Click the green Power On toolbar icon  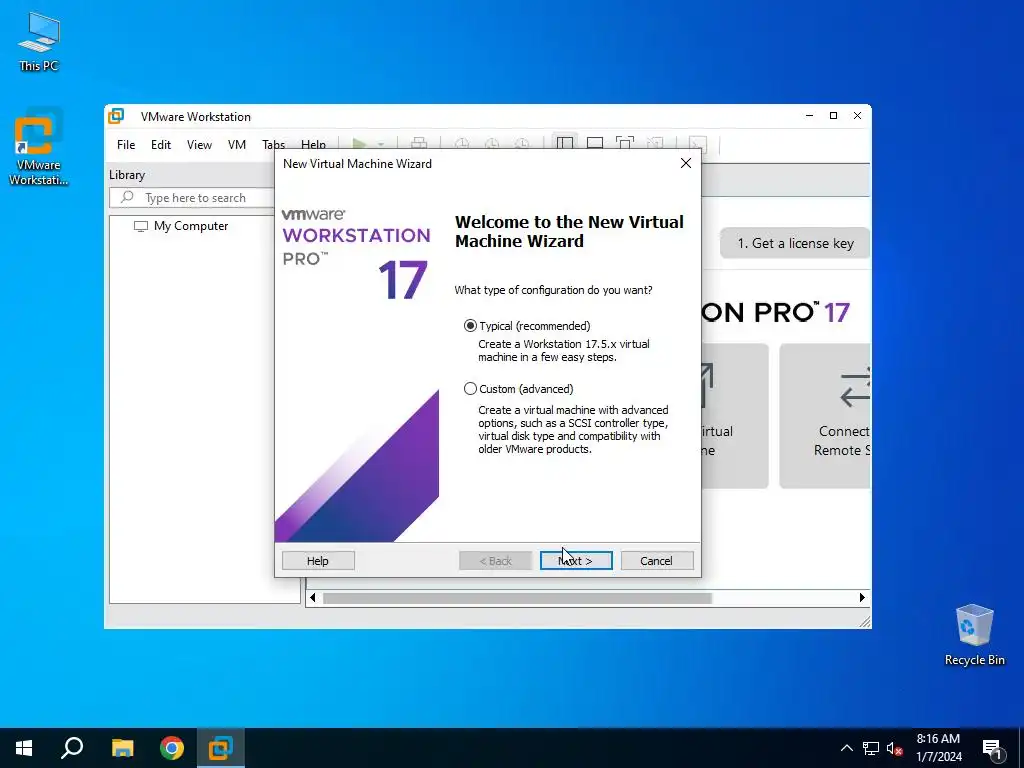coord(359,144)
